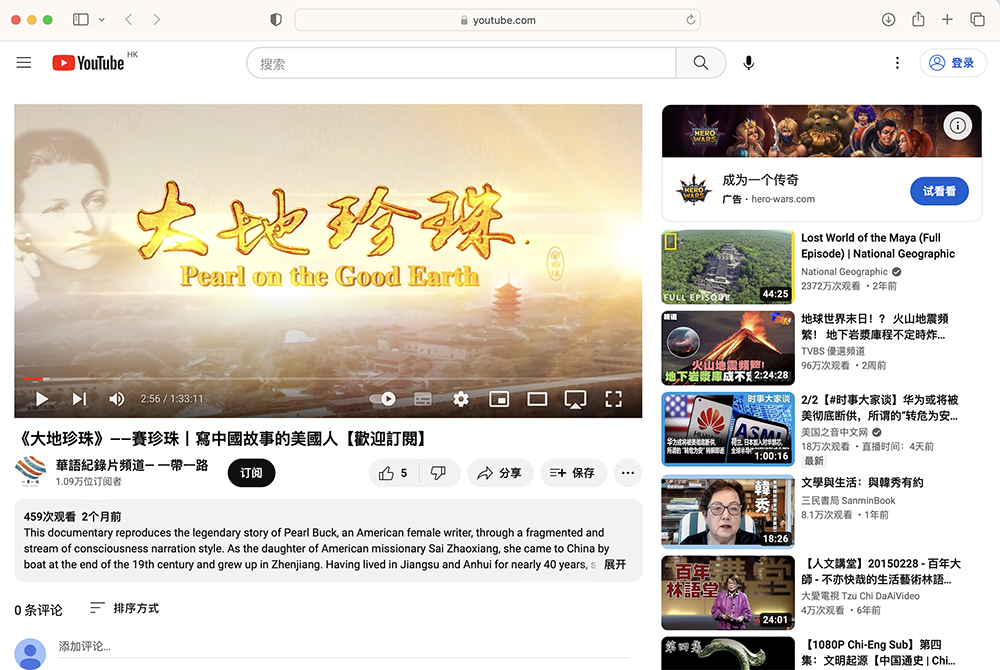The height and width of the screenshot is (670, 1000).
Task: Show Safari downloads
Action: tap(888, 20)
